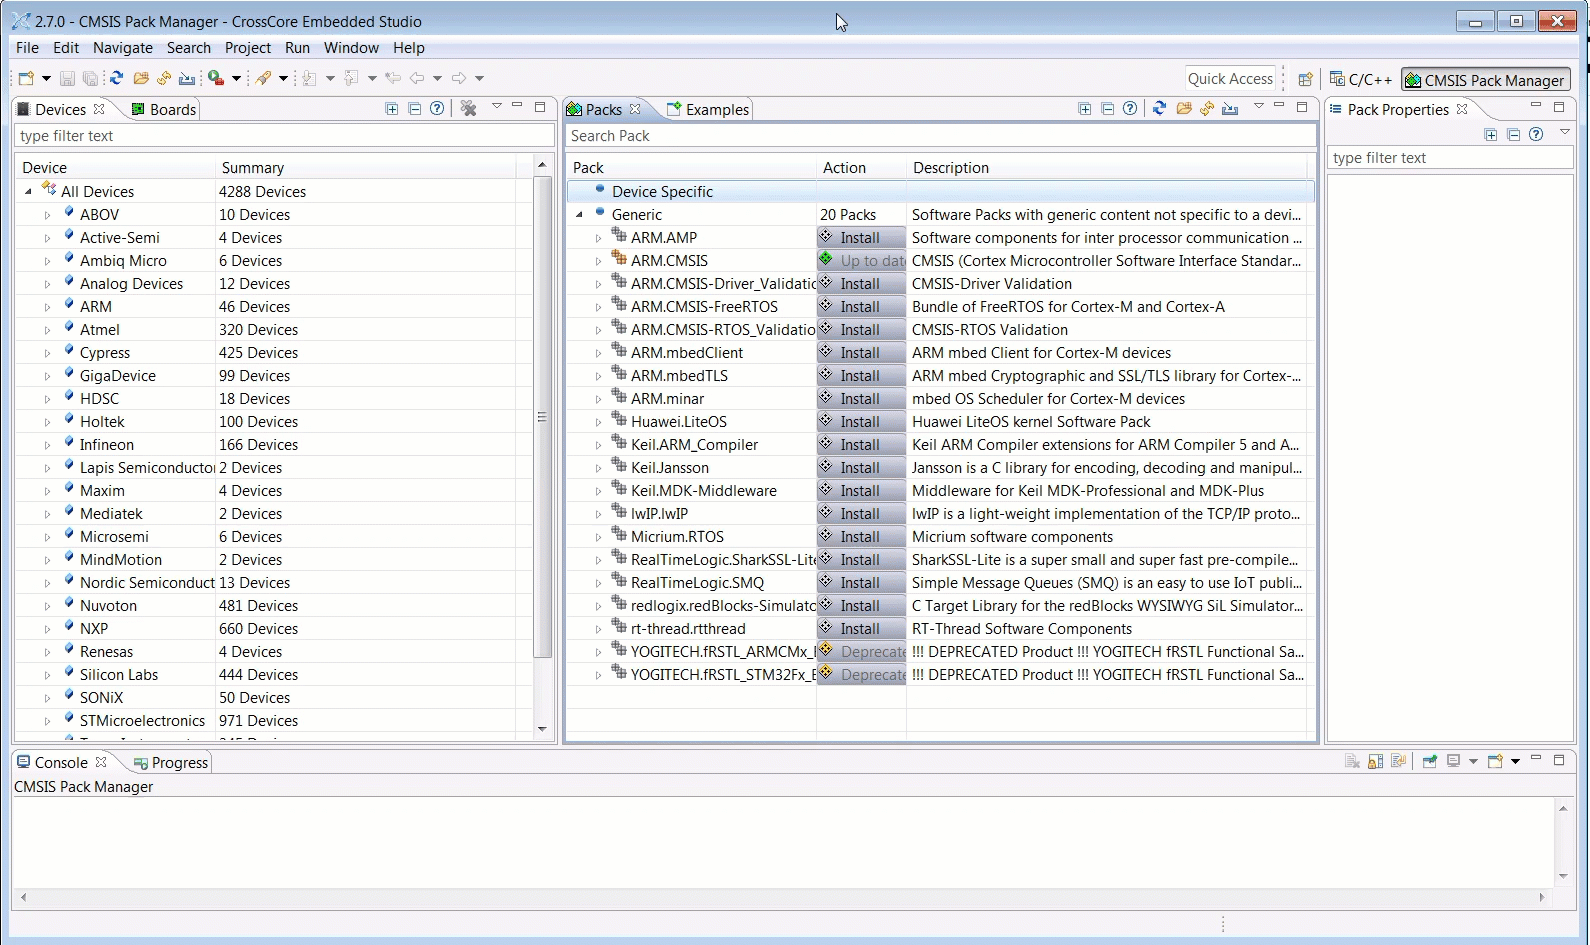This screenshot has width=1590, height=945.
Task: Switch to the Progress tab
Action: point(171,762)
